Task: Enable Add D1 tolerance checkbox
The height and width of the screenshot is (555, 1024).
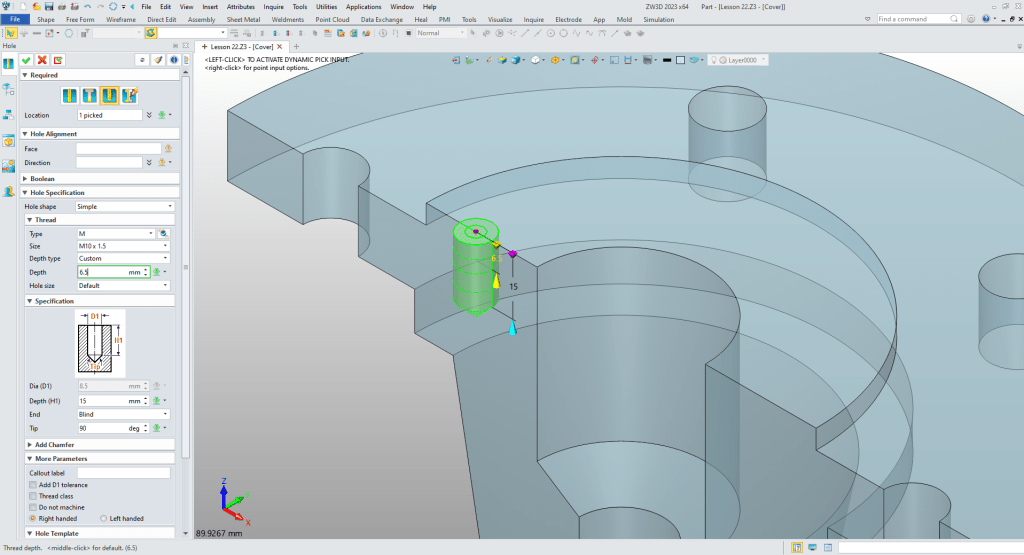Action: pos(33,485)
